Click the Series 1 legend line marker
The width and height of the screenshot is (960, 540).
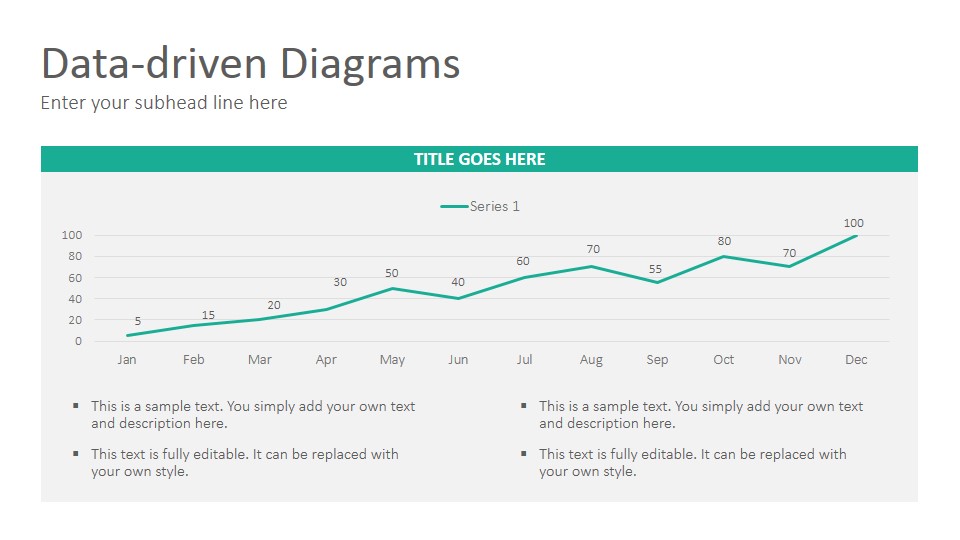454,206
